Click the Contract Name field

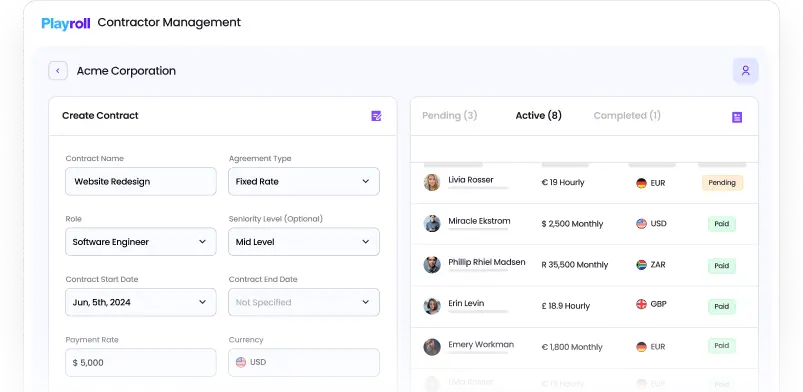click(141, 181)
